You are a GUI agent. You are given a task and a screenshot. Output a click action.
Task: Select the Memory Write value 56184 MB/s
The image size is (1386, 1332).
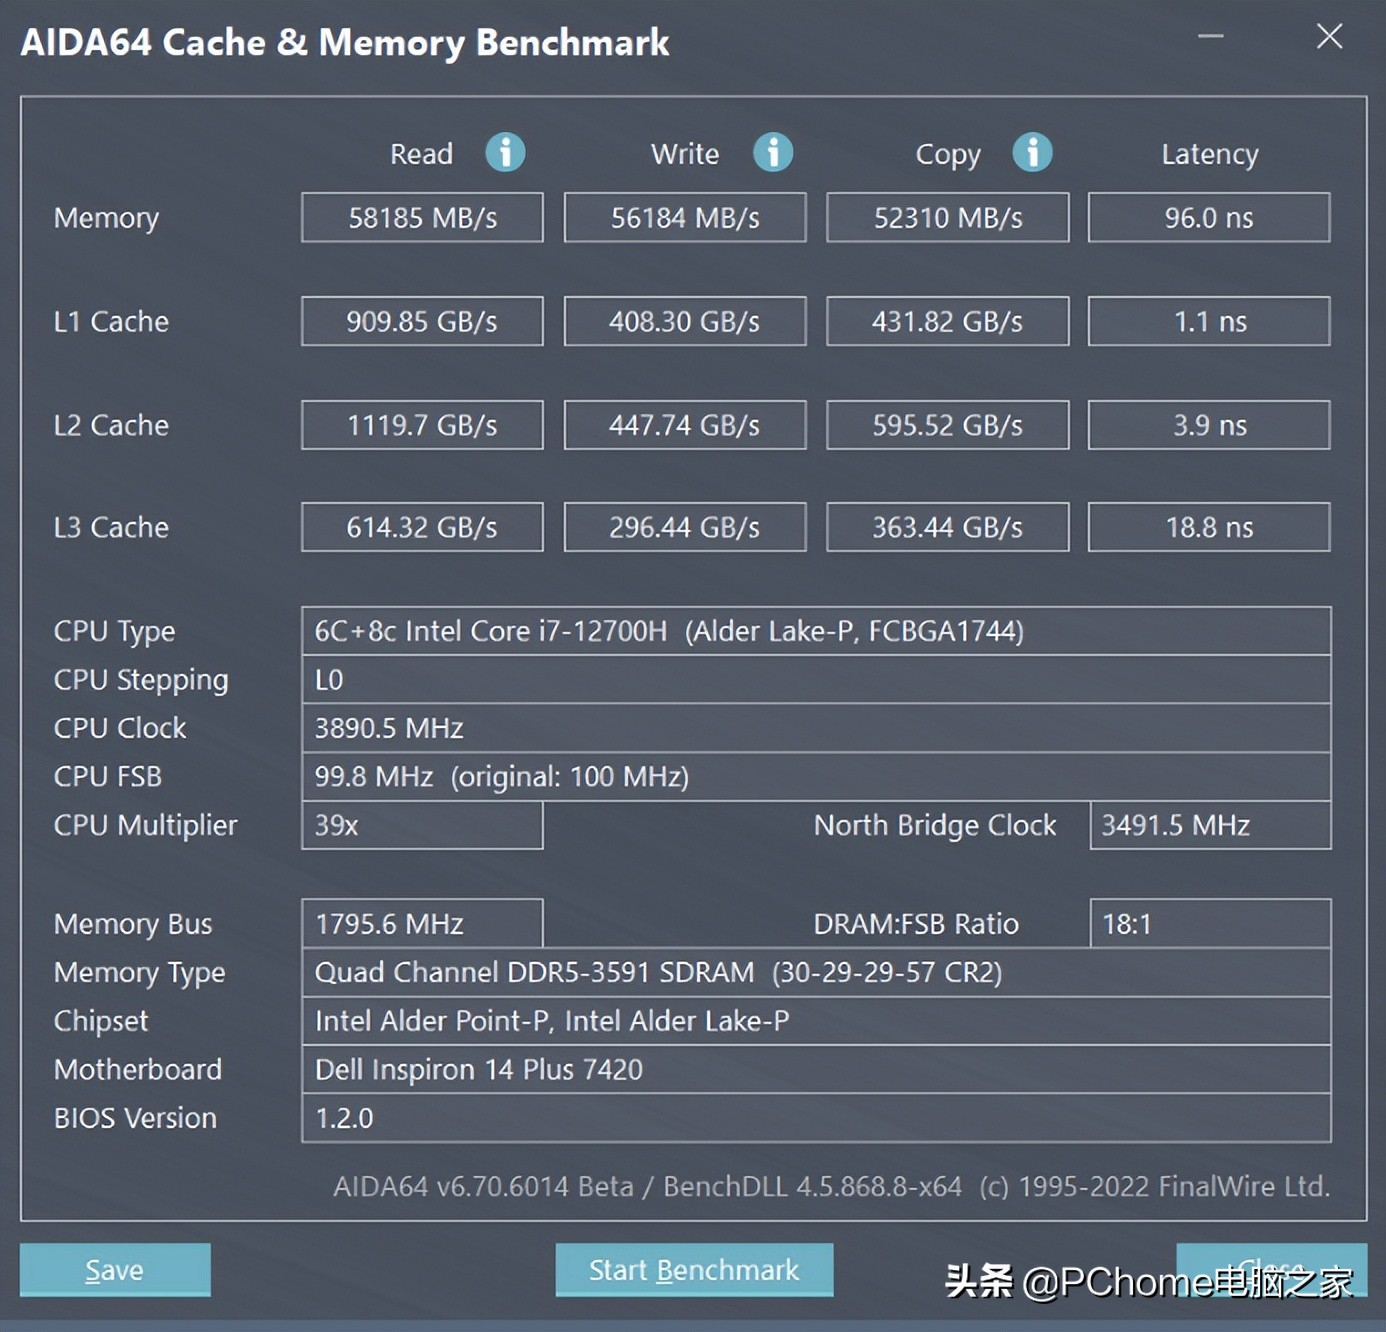click(x=685, y=218)
